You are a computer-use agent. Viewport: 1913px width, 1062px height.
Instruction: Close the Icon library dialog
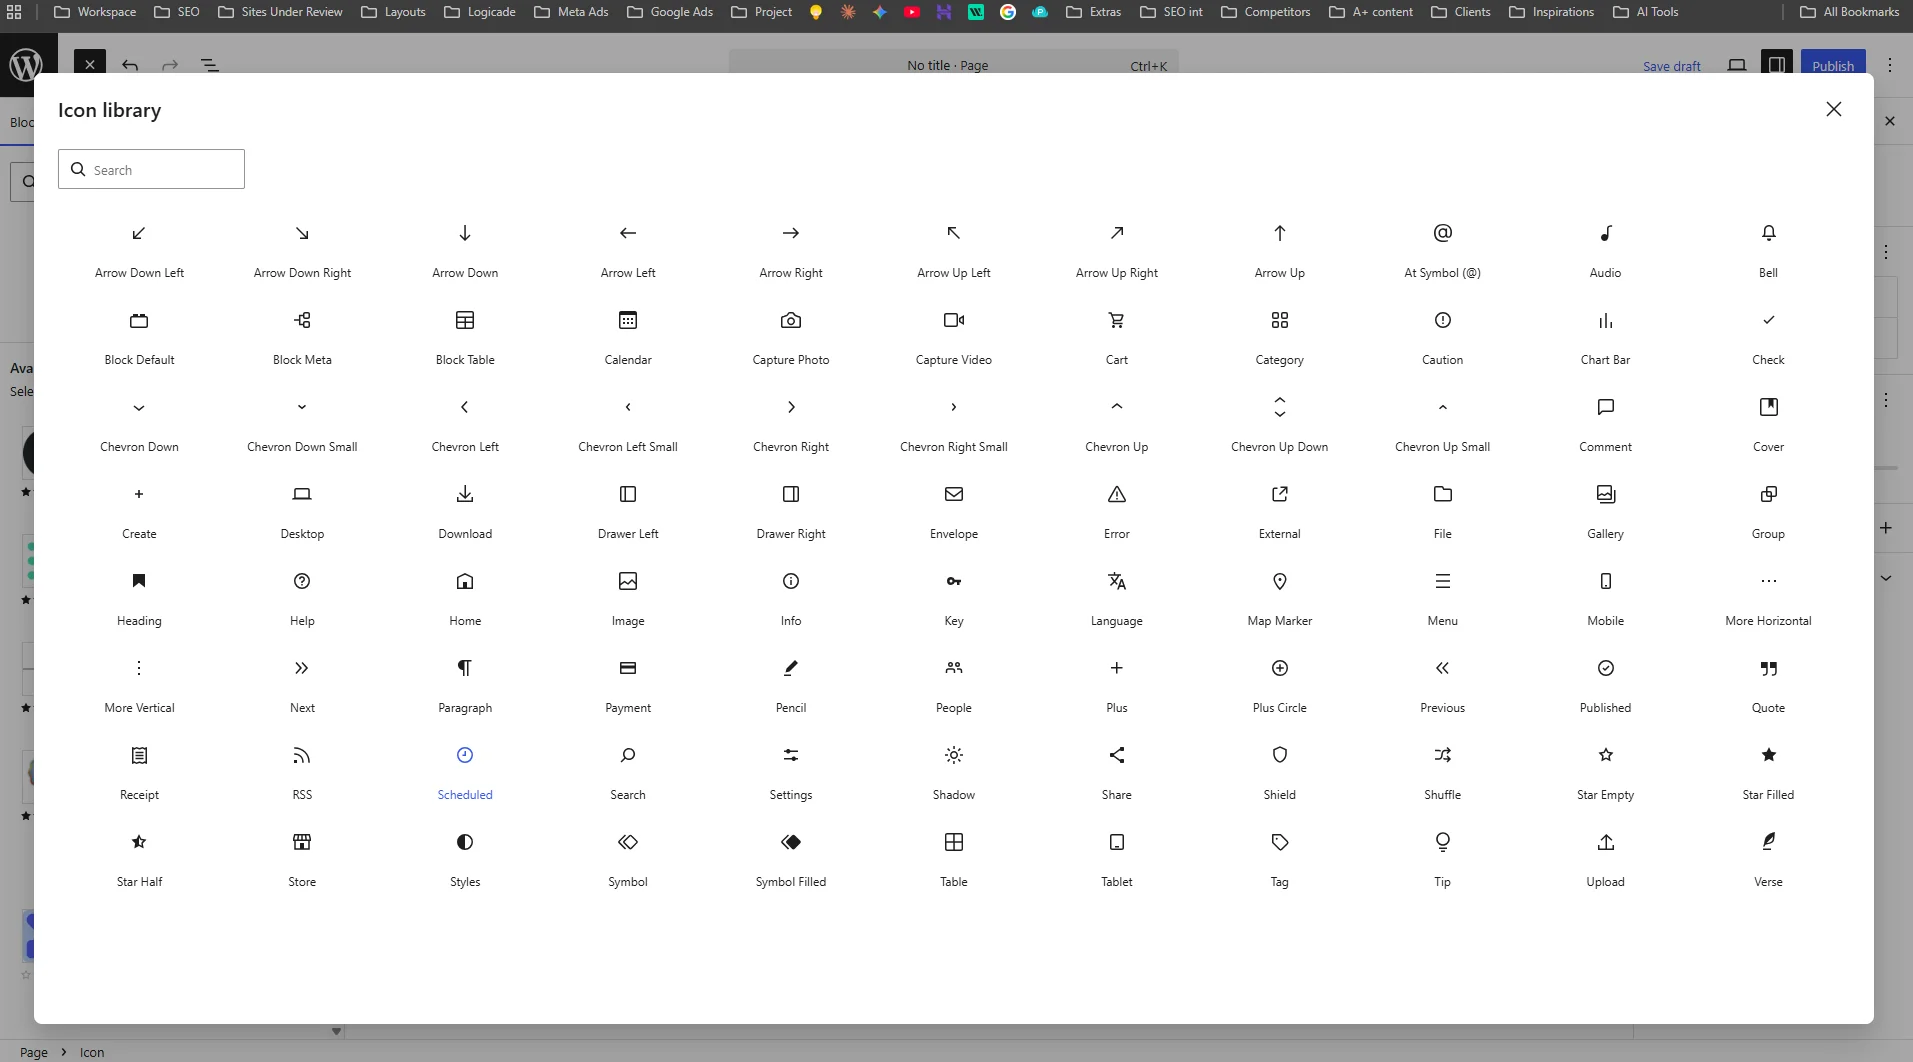1833,109
